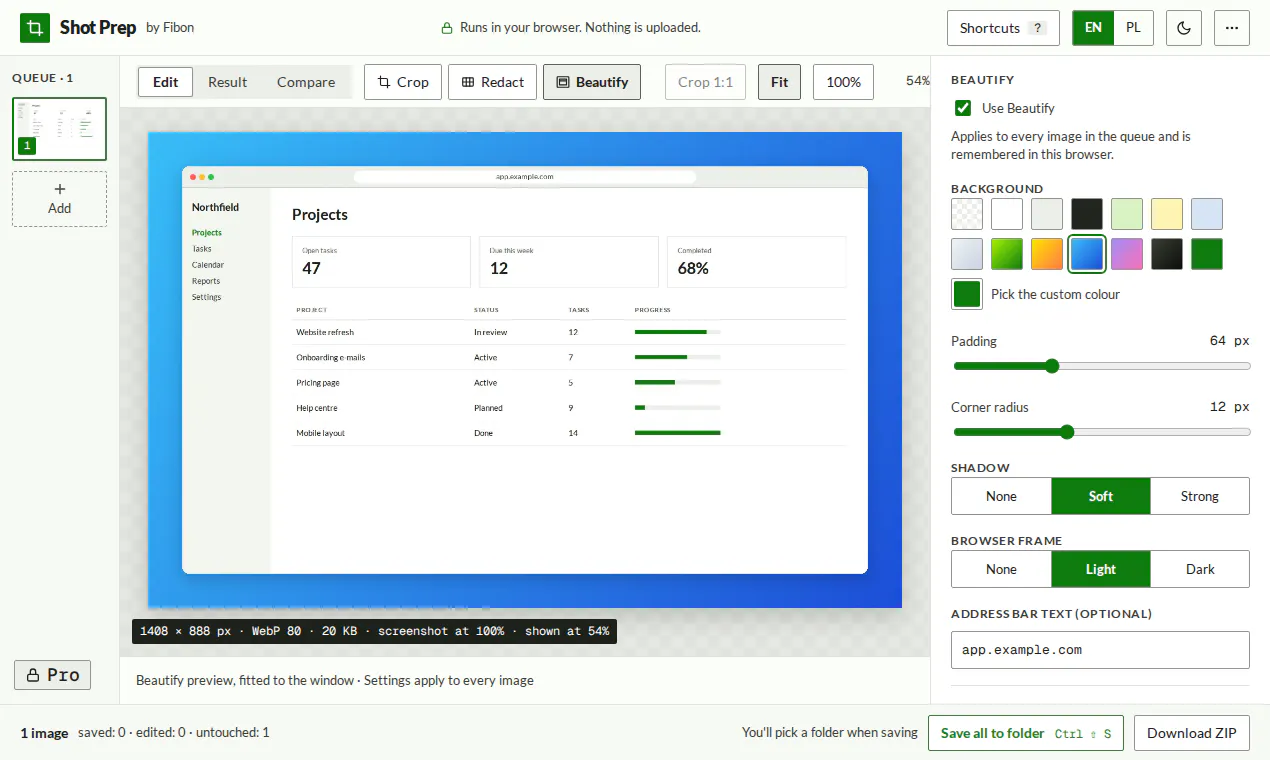The height and width of the screenshot is (760, 1270).
Task: Activate the Redact tool
Action: coord(492,82)
